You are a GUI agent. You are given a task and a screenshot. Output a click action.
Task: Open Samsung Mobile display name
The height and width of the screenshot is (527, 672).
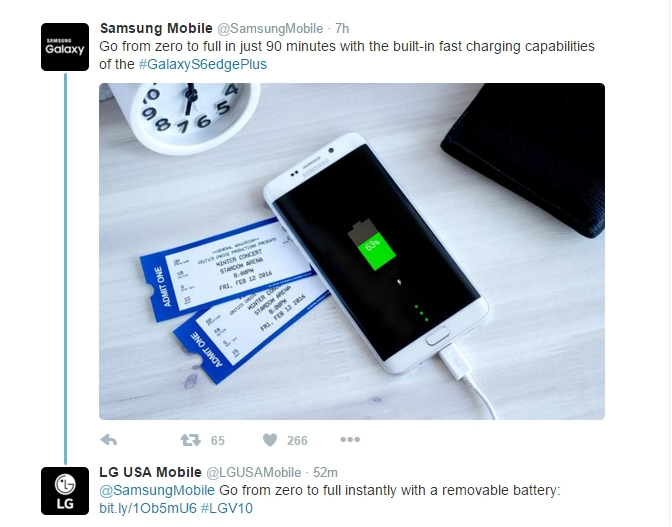click(x=156, y=28)
